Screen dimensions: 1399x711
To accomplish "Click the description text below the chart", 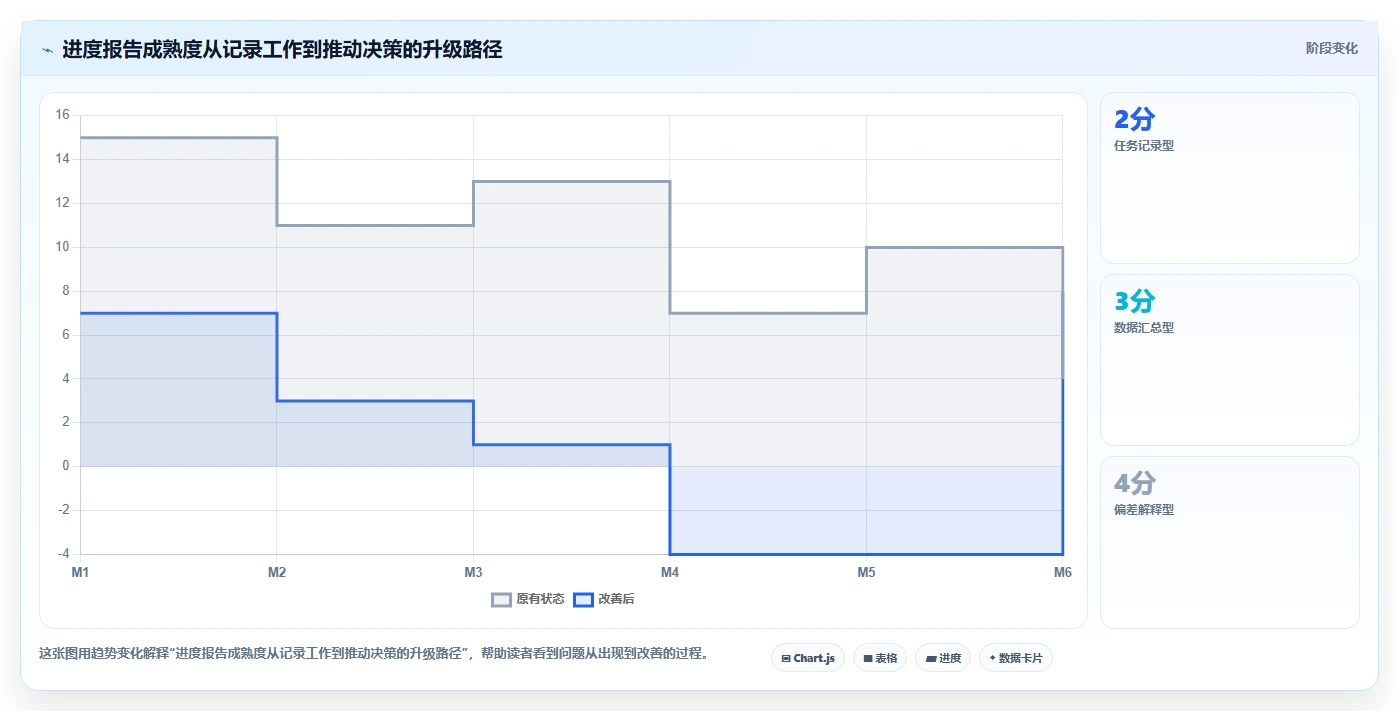I will (374, 654).
